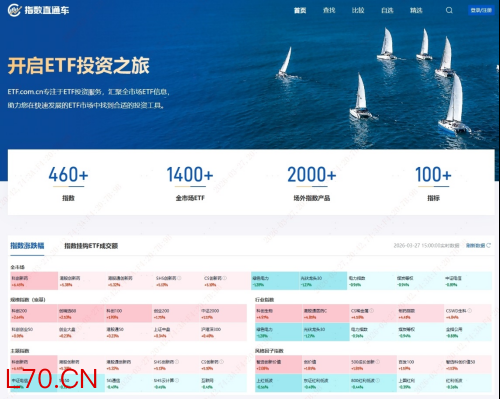This screenshot has height=399, width=500.
Task: Open the 红利低波 tile in last column
Action: click(468, 383)
